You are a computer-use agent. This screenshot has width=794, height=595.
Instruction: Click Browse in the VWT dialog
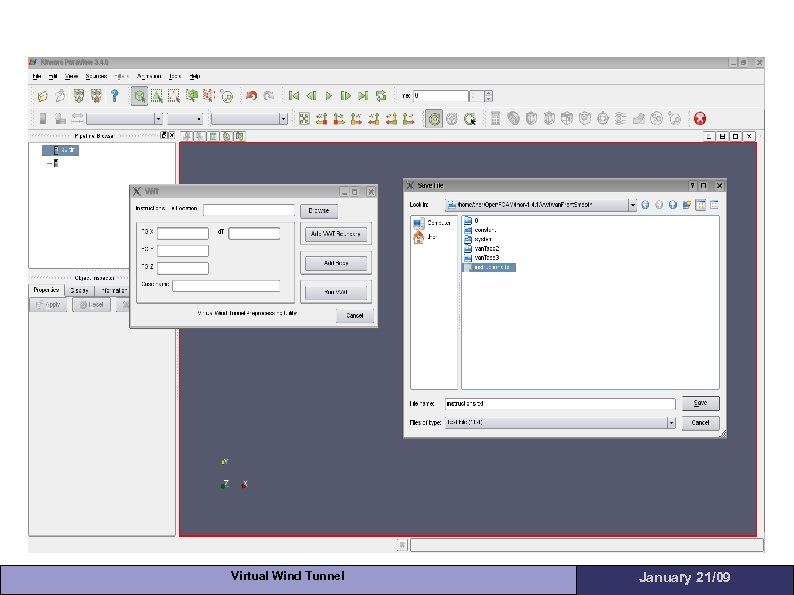[319, 211]
